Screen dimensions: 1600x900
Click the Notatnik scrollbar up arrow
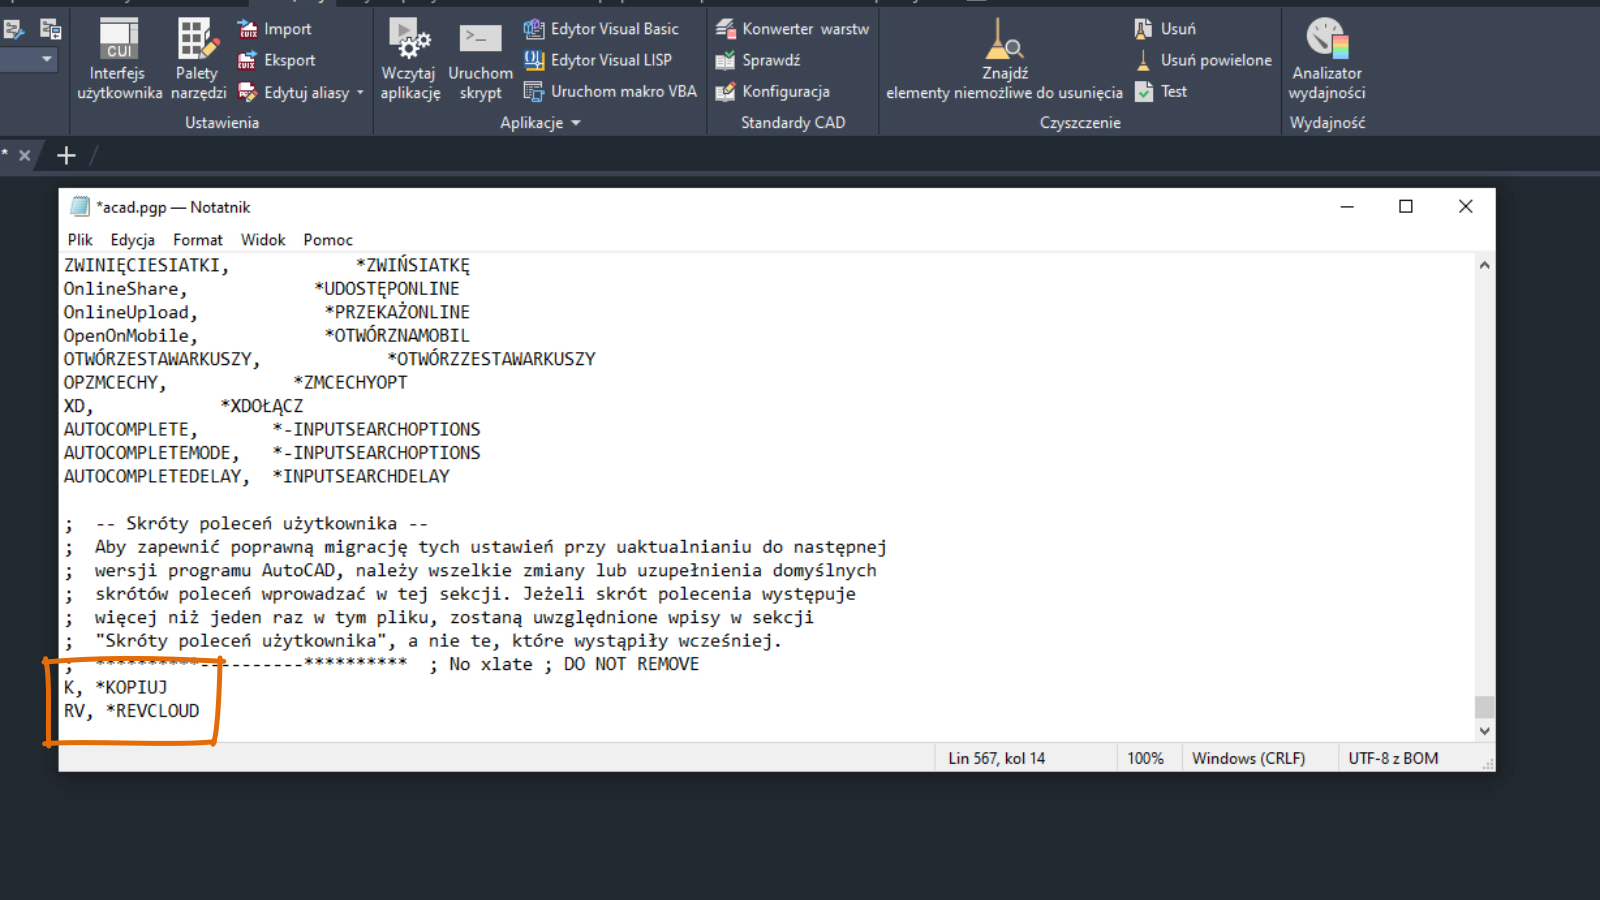pyautogui.click(x=1484, y=265)
